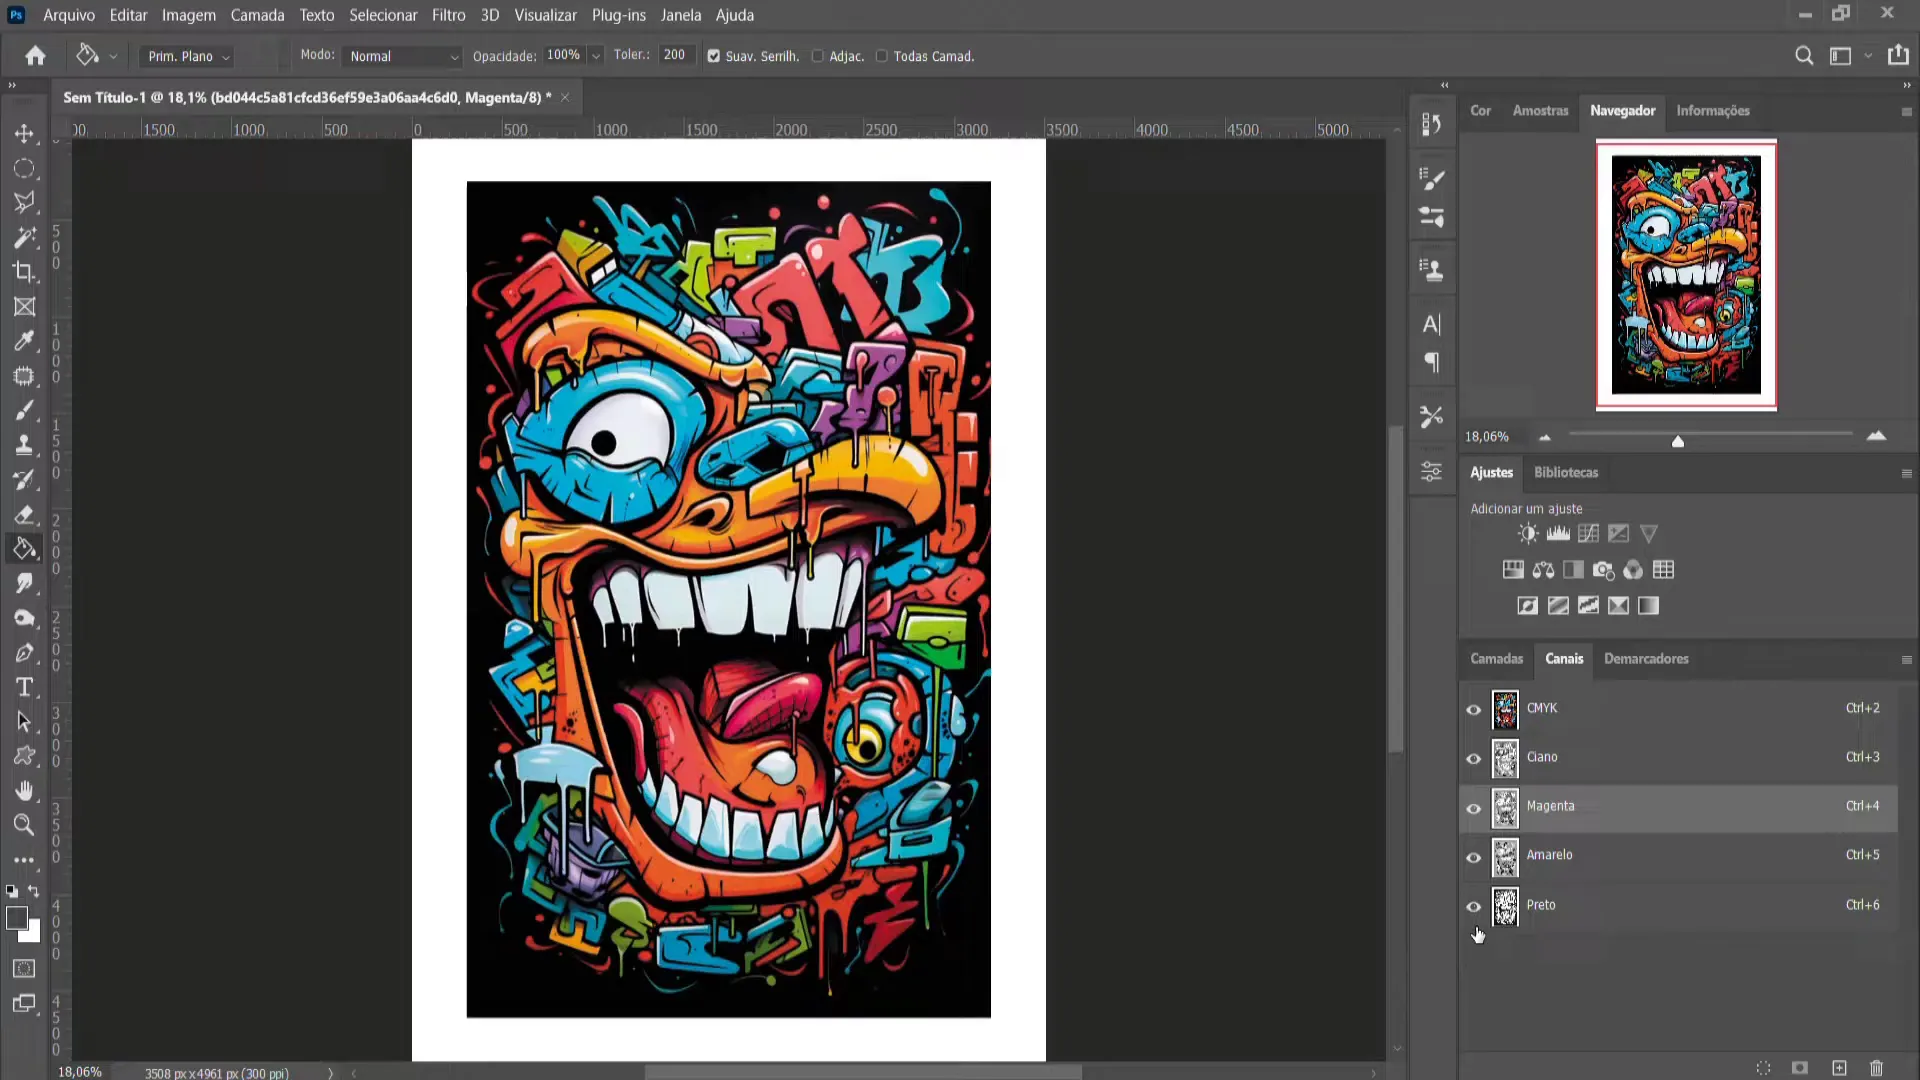Select the Eraser tool
Screen dimensions: 1920x1080
[24, 514]
